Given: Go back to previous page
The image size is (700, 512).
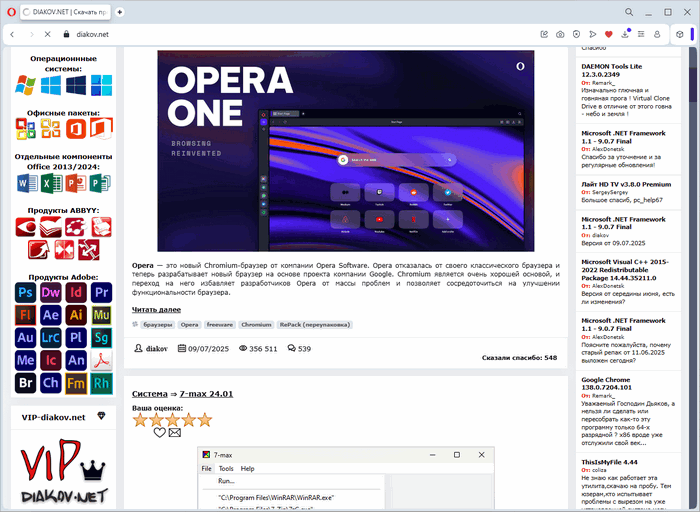Looking at the screenshot, I should [12, 34].
